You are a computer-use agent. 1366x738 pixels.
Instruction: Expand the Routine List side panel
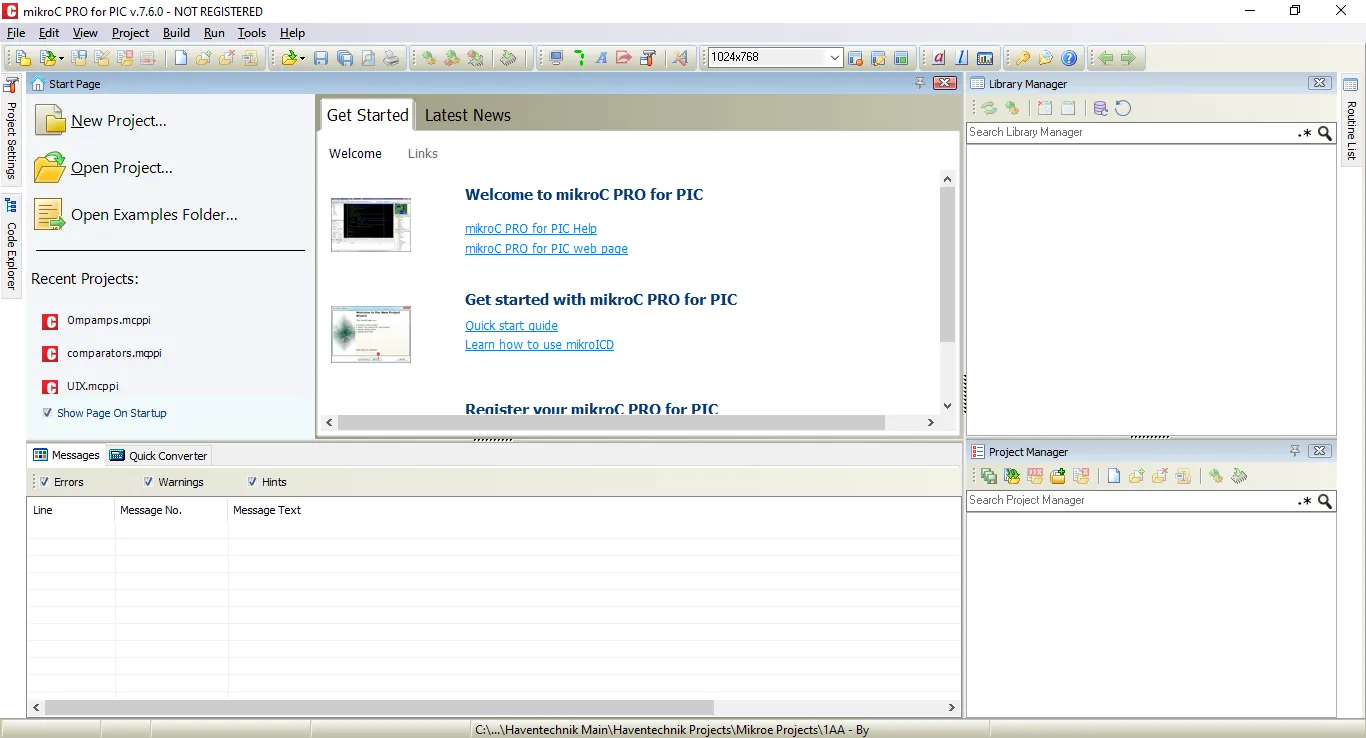pyautogui.click(x=1351, y=122)
